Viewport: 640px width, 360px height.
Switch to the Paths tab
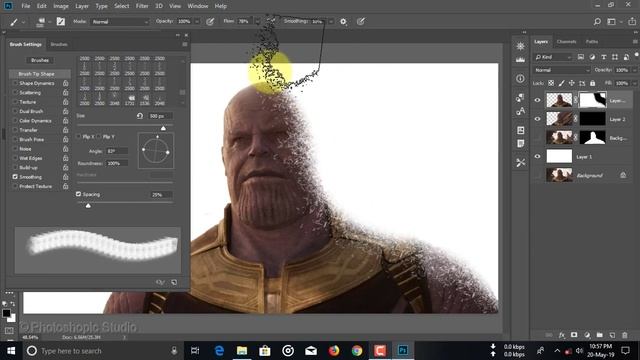point(592,42)
